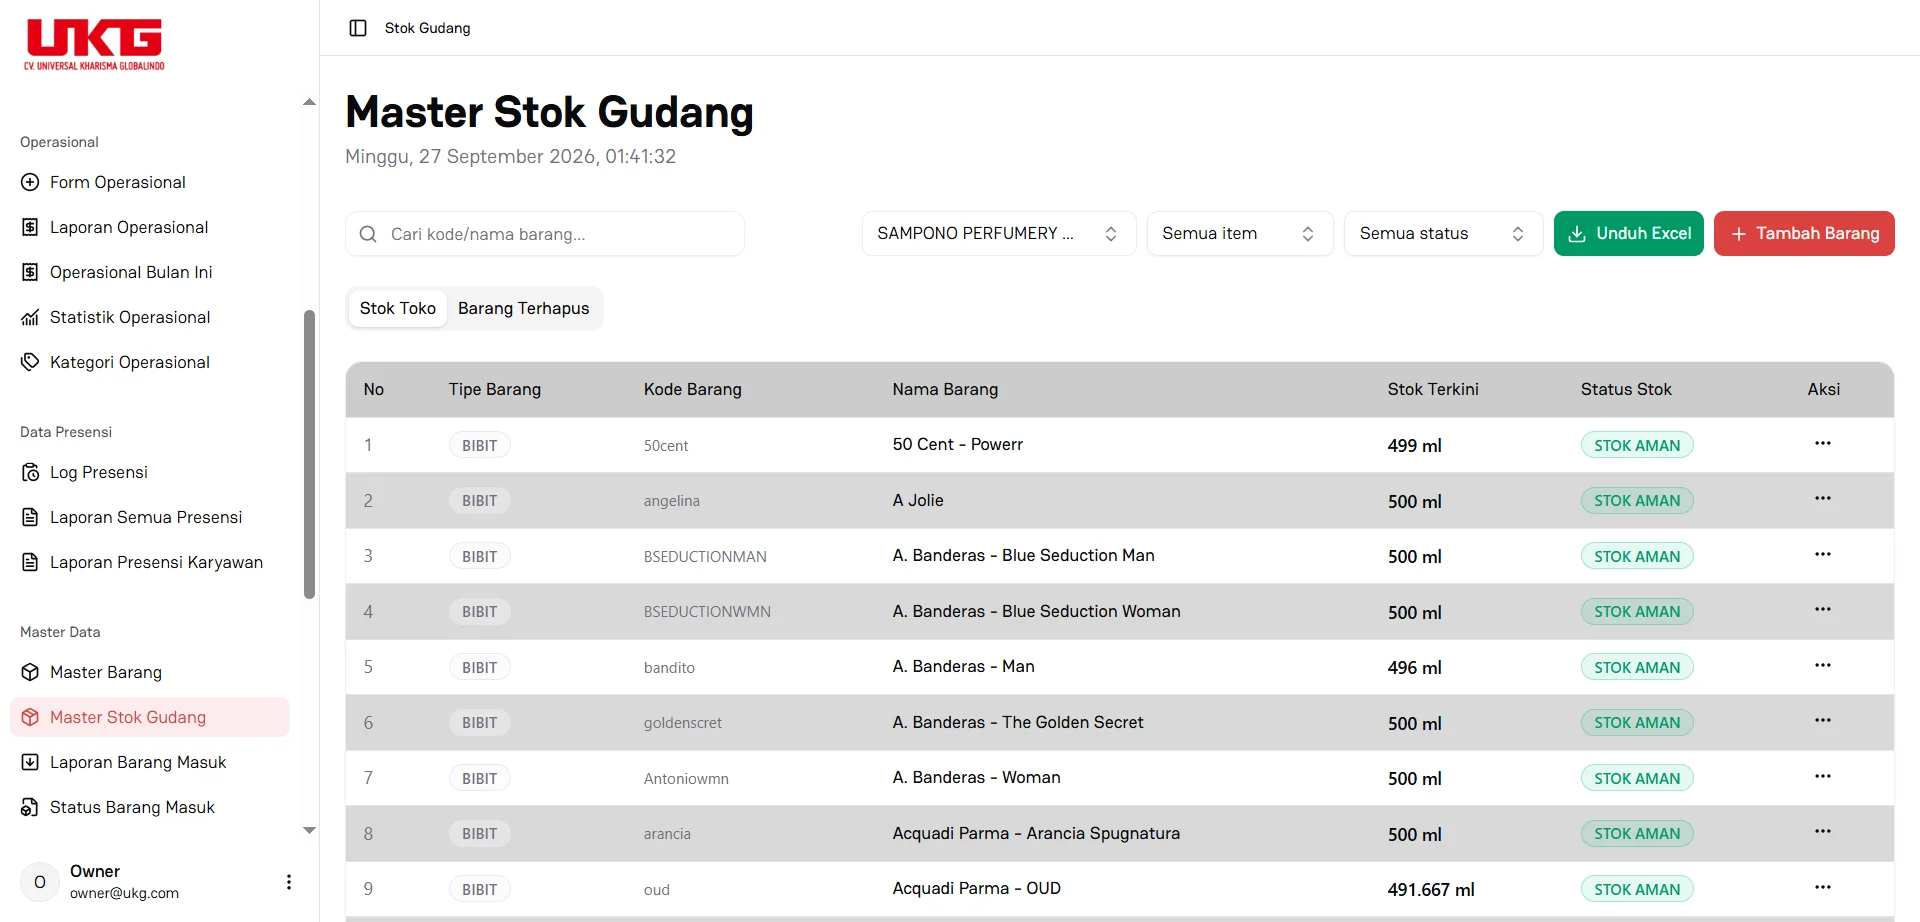This screenshot has height=922, width=1920.
Task: Open actions for Acquadi Parma - OUD
Action: (x=1823, y=887)
